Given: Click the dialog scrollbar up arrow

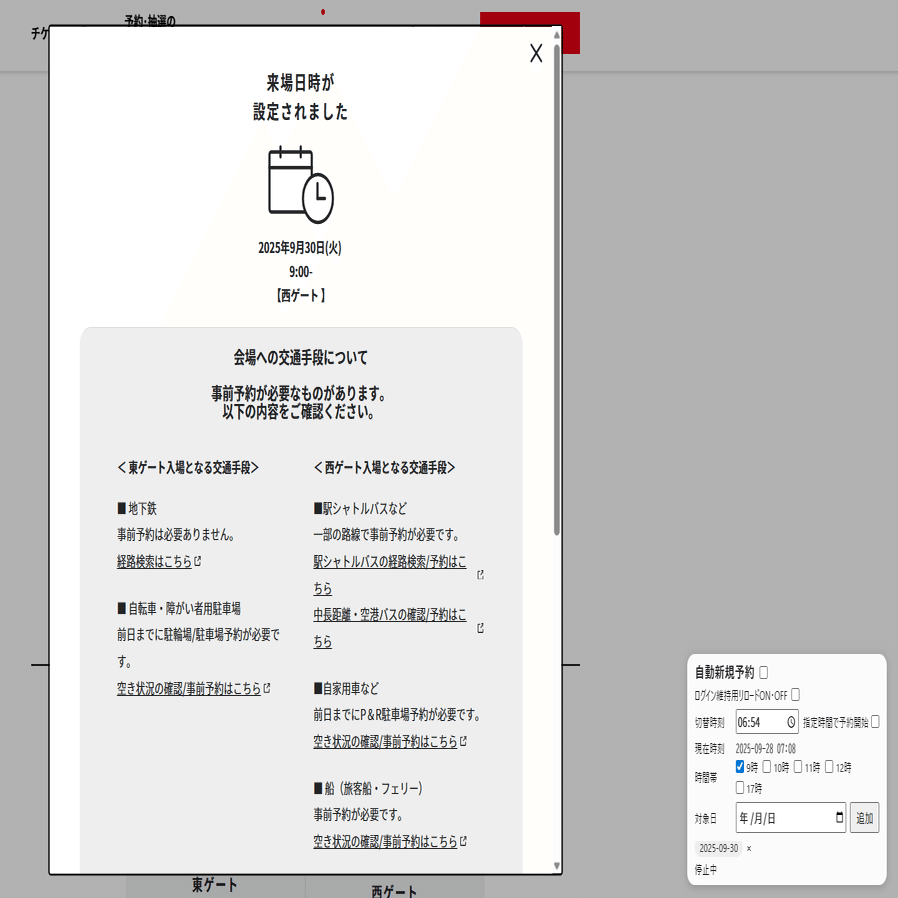Looking at the screenshot, I should 557,35.
